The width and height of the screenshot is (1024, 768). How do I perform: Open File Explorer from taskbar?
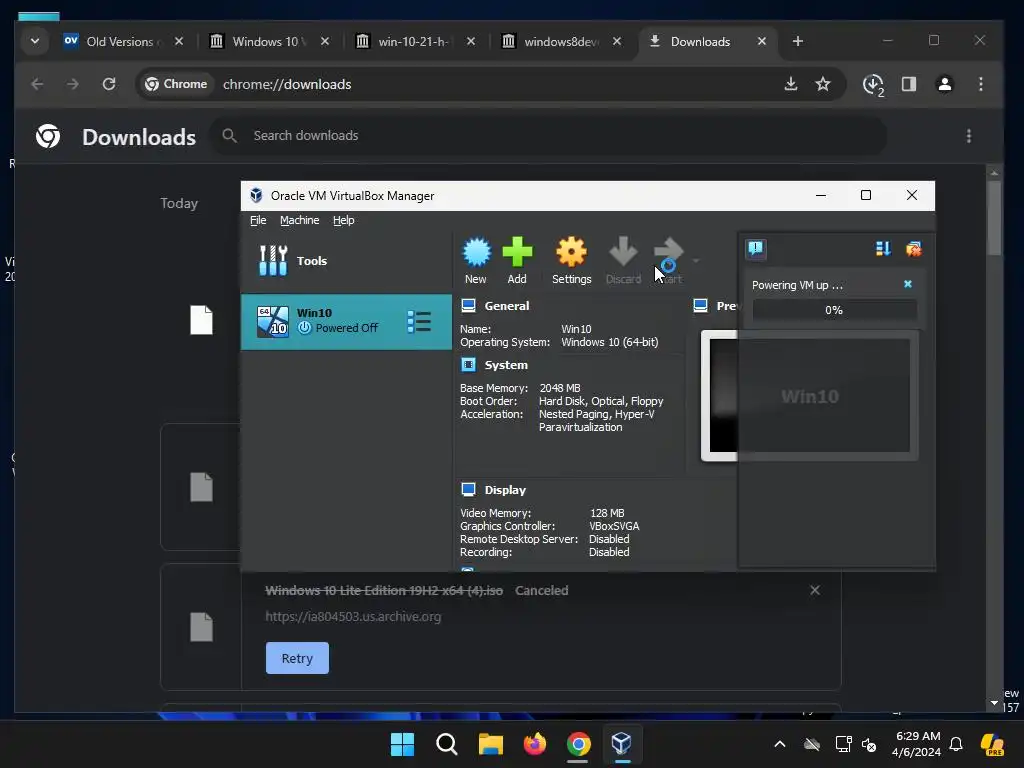(490, 744)
